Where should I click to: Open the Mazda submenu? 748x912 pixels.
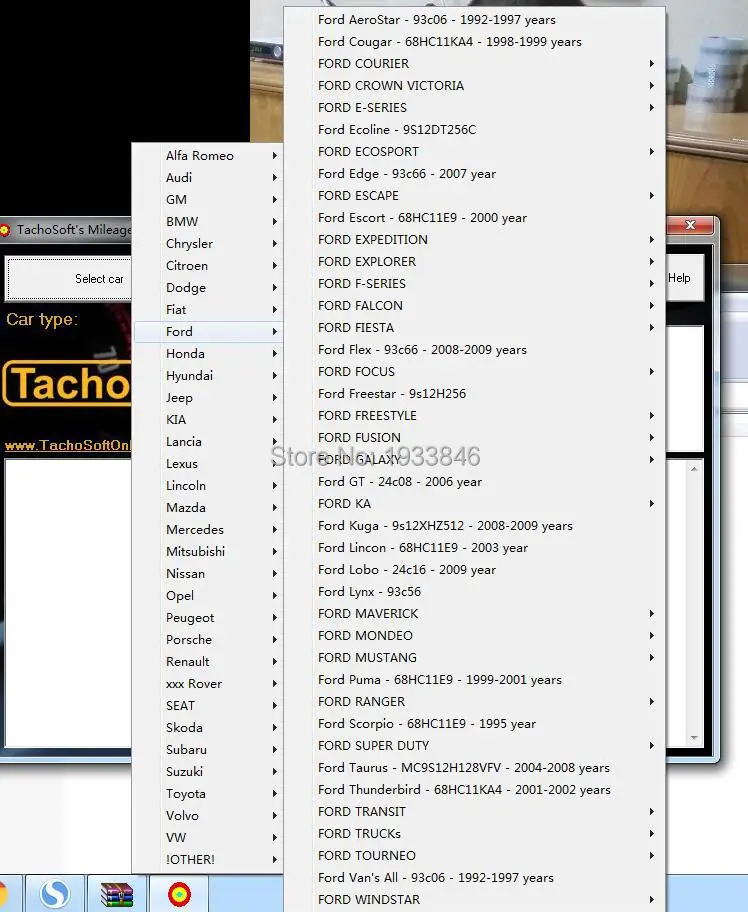tap(208, 508)
